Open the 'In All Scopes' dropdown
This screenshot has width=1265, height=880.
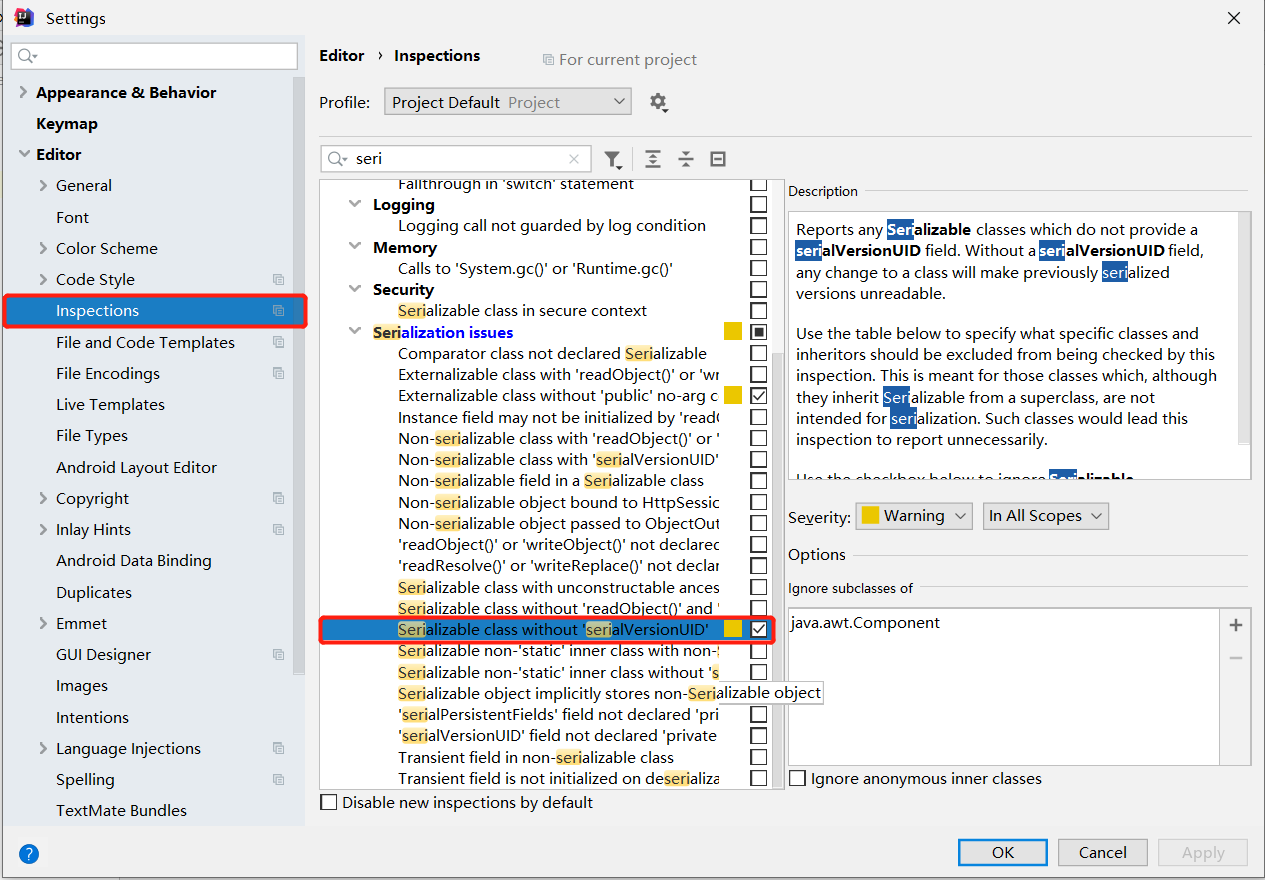pos(1045,516)
